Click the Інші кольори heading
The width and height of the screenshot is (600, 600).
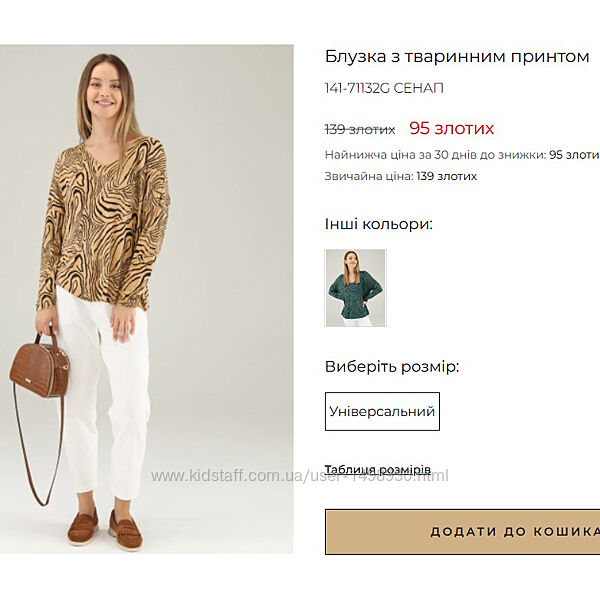point(378,224)
